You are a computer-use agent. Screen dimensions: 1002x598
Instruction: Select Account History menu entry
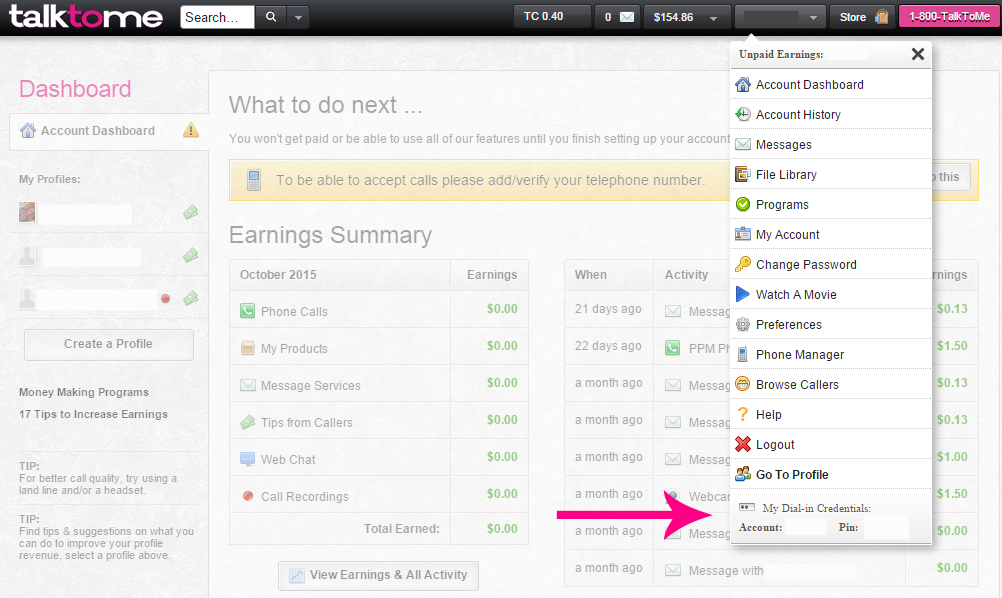point(831,114)
